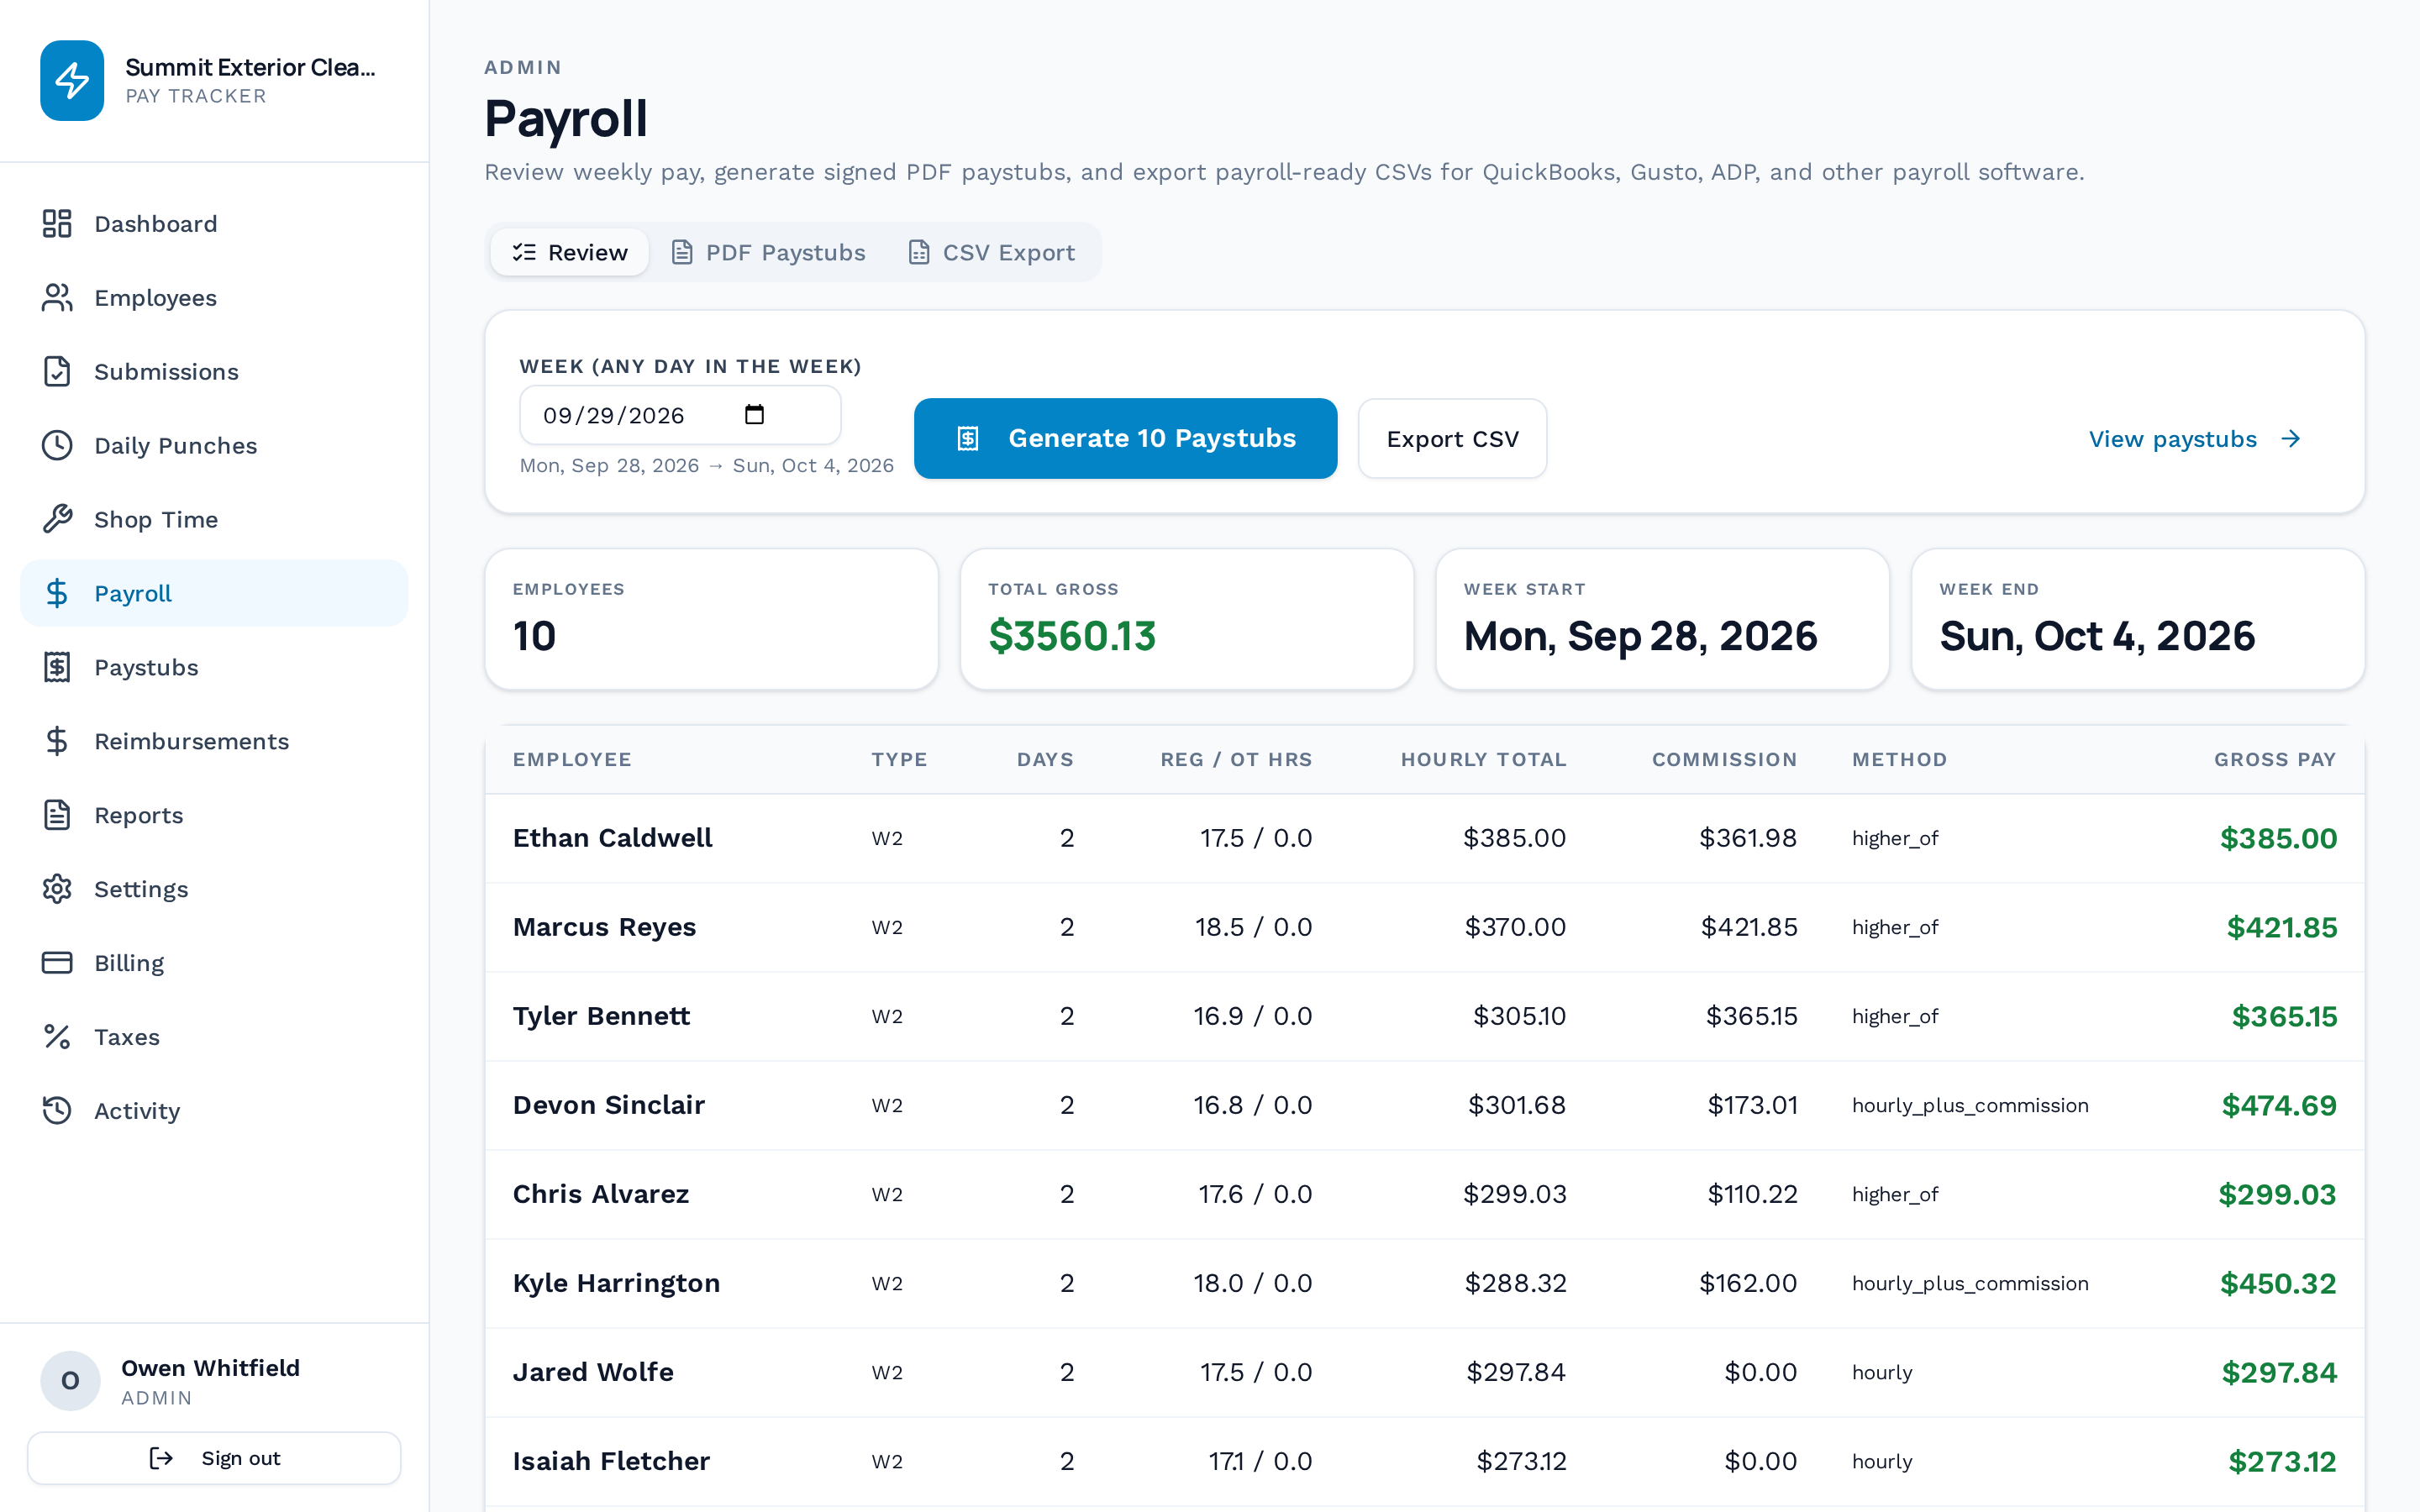Click the Week Start Mon, Sep 28, 2026 card
Image resolution: width=2420 pixels, height=1512 pixels.
(1662, 619)
